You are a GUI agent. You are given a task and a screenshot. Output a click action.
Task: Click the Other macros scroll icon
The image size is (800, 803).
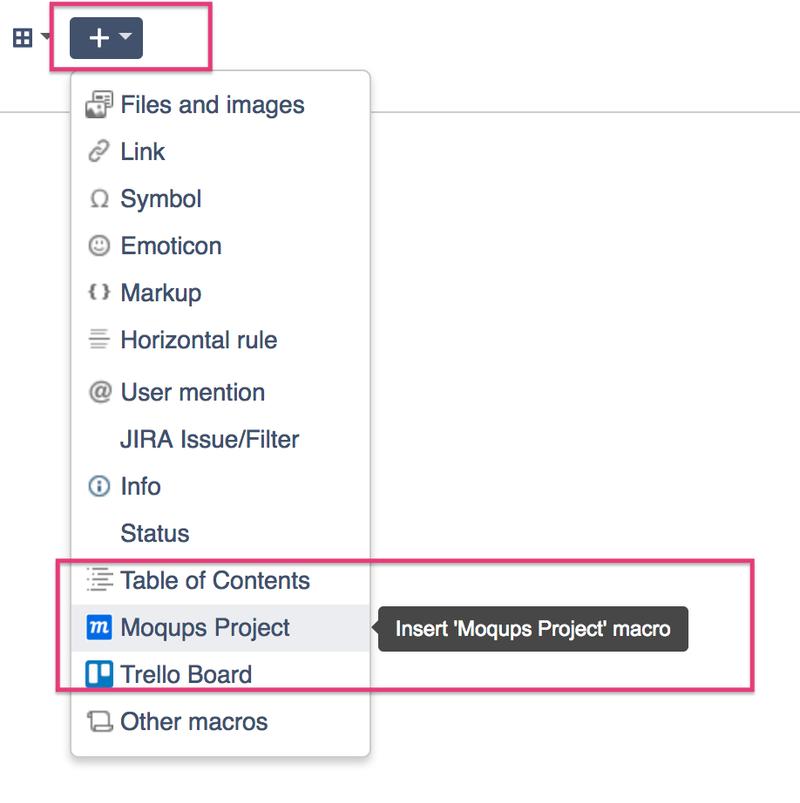click(99, 722)
